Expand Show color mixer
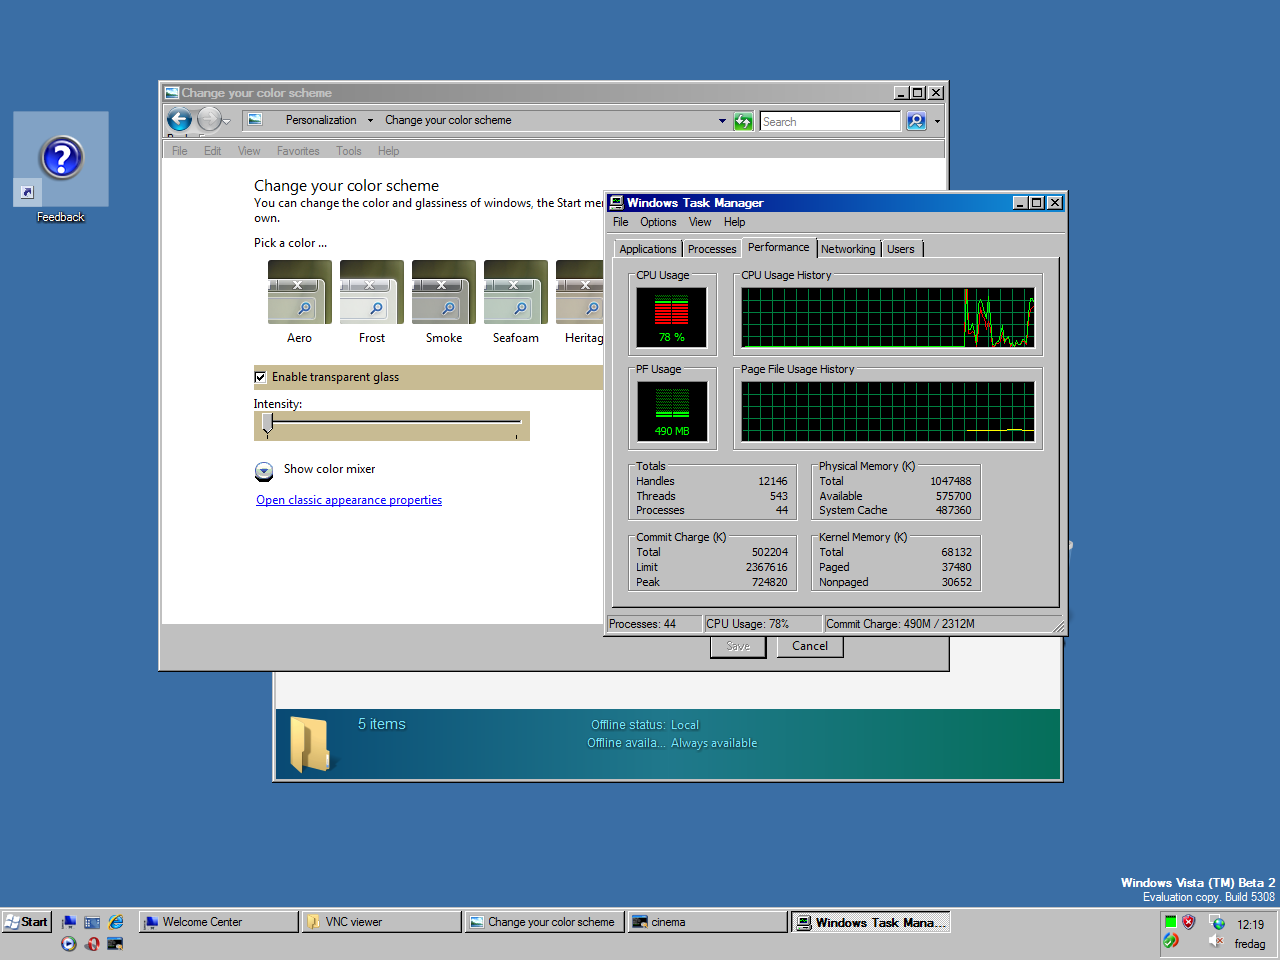Image resolution: width=1280 pixels, height=960 pixels. [263, 471]
